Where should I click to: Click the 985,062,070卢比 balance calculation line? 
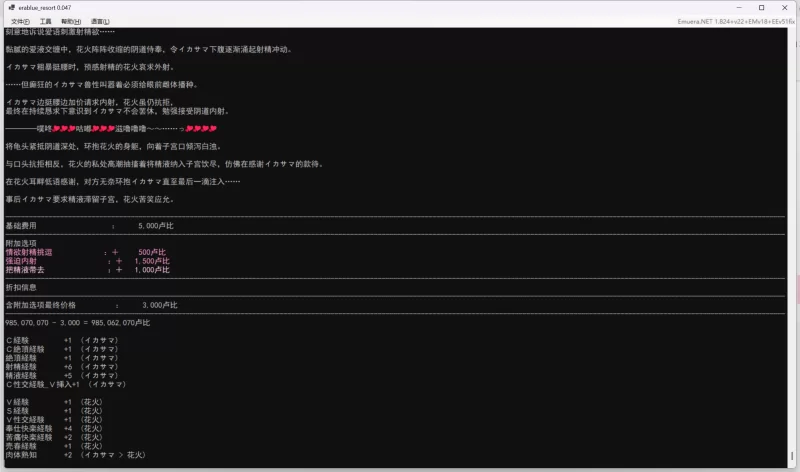(x=77, y=323)
